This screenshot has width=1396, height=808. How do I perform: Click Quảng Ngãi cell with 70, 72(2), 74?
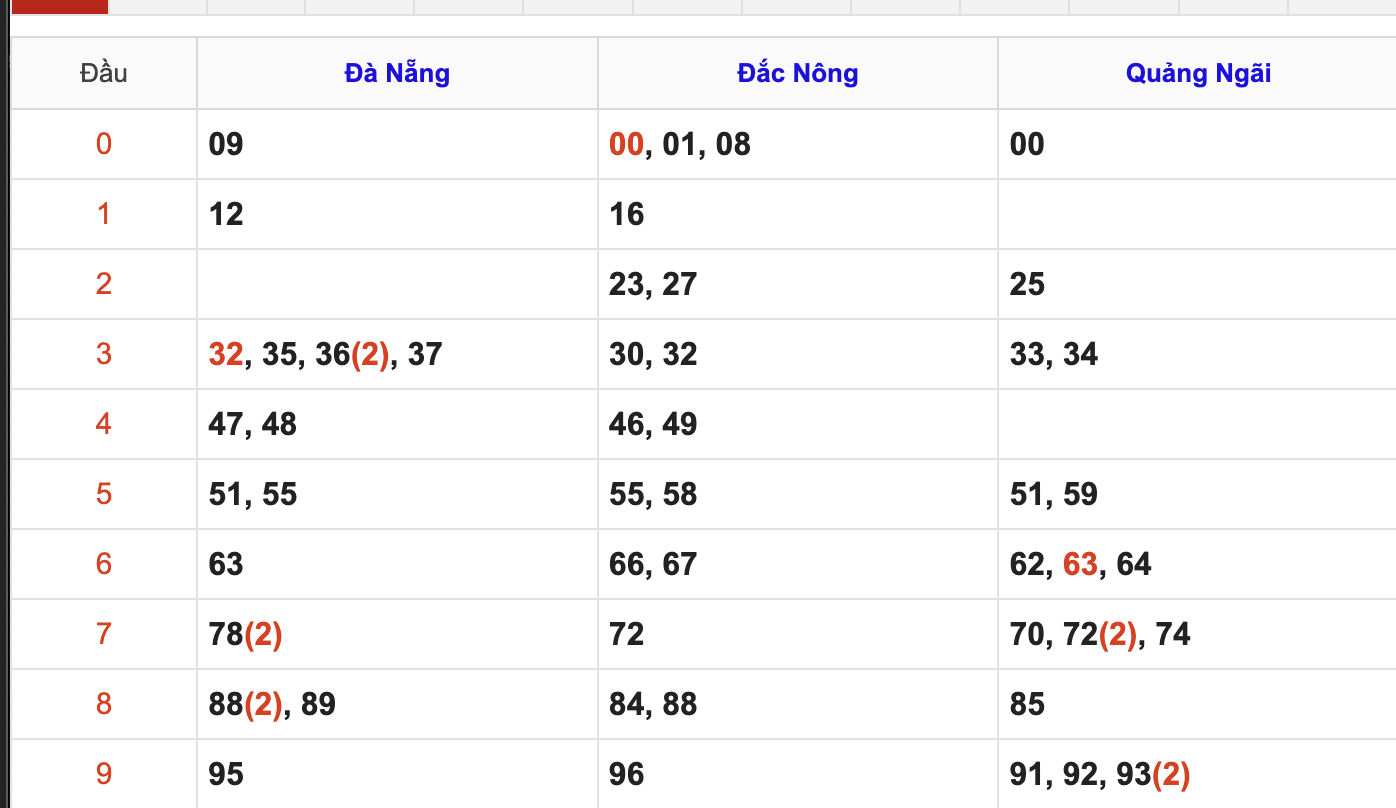[1100, 634]
